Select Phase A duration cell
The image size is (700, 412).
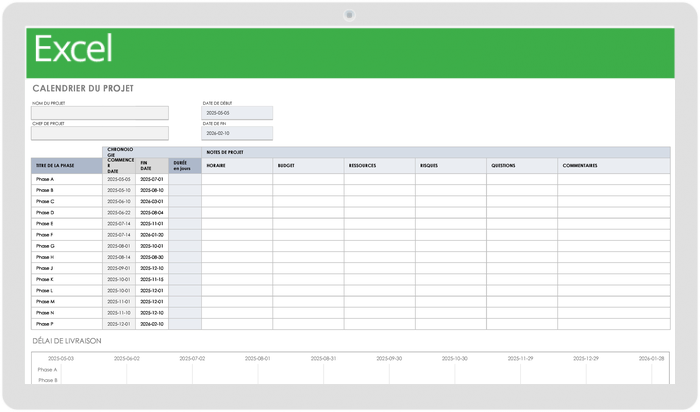(185, 179)
